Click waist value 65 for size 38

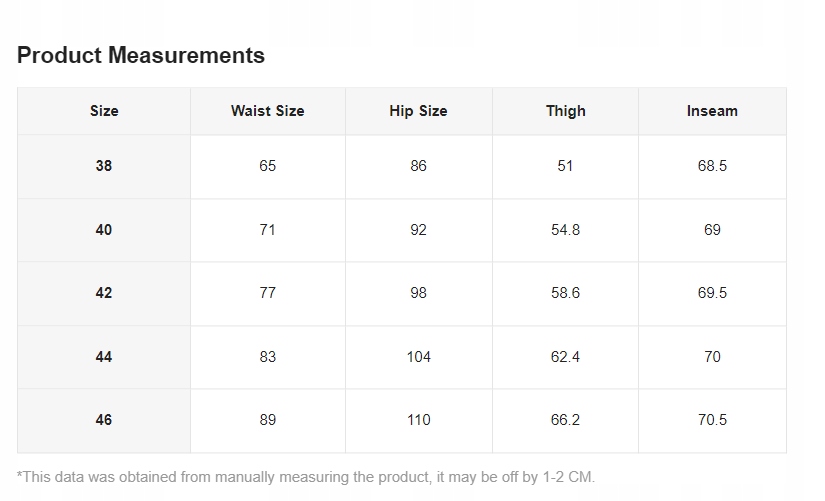coord(267,166)
